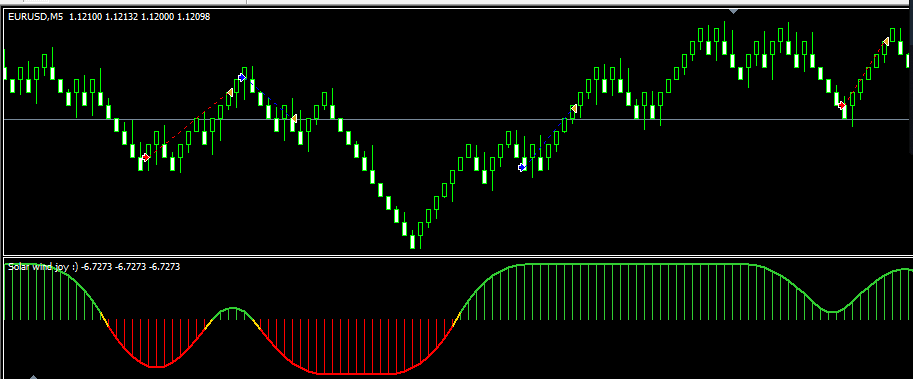The width and height of the screenshot is (913, 379).
Task: Select the orange close marker on the gray horizontal line
Action: pyautogui.click(x=294, y=119)
